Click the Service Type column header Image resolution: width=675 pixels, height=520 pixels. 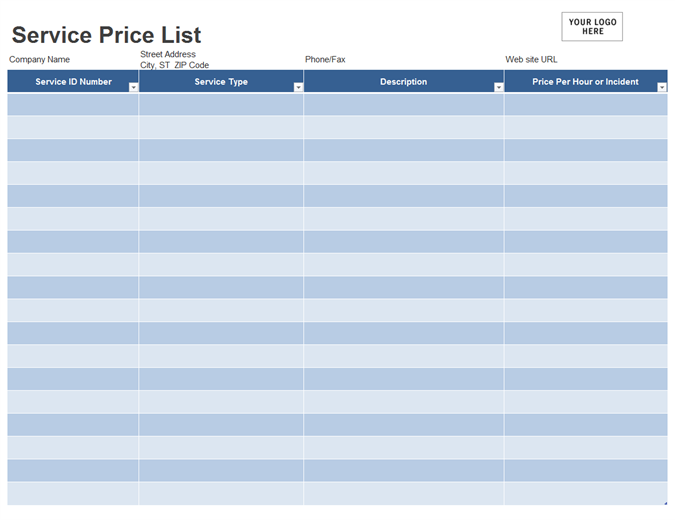(x=220, y=82)
